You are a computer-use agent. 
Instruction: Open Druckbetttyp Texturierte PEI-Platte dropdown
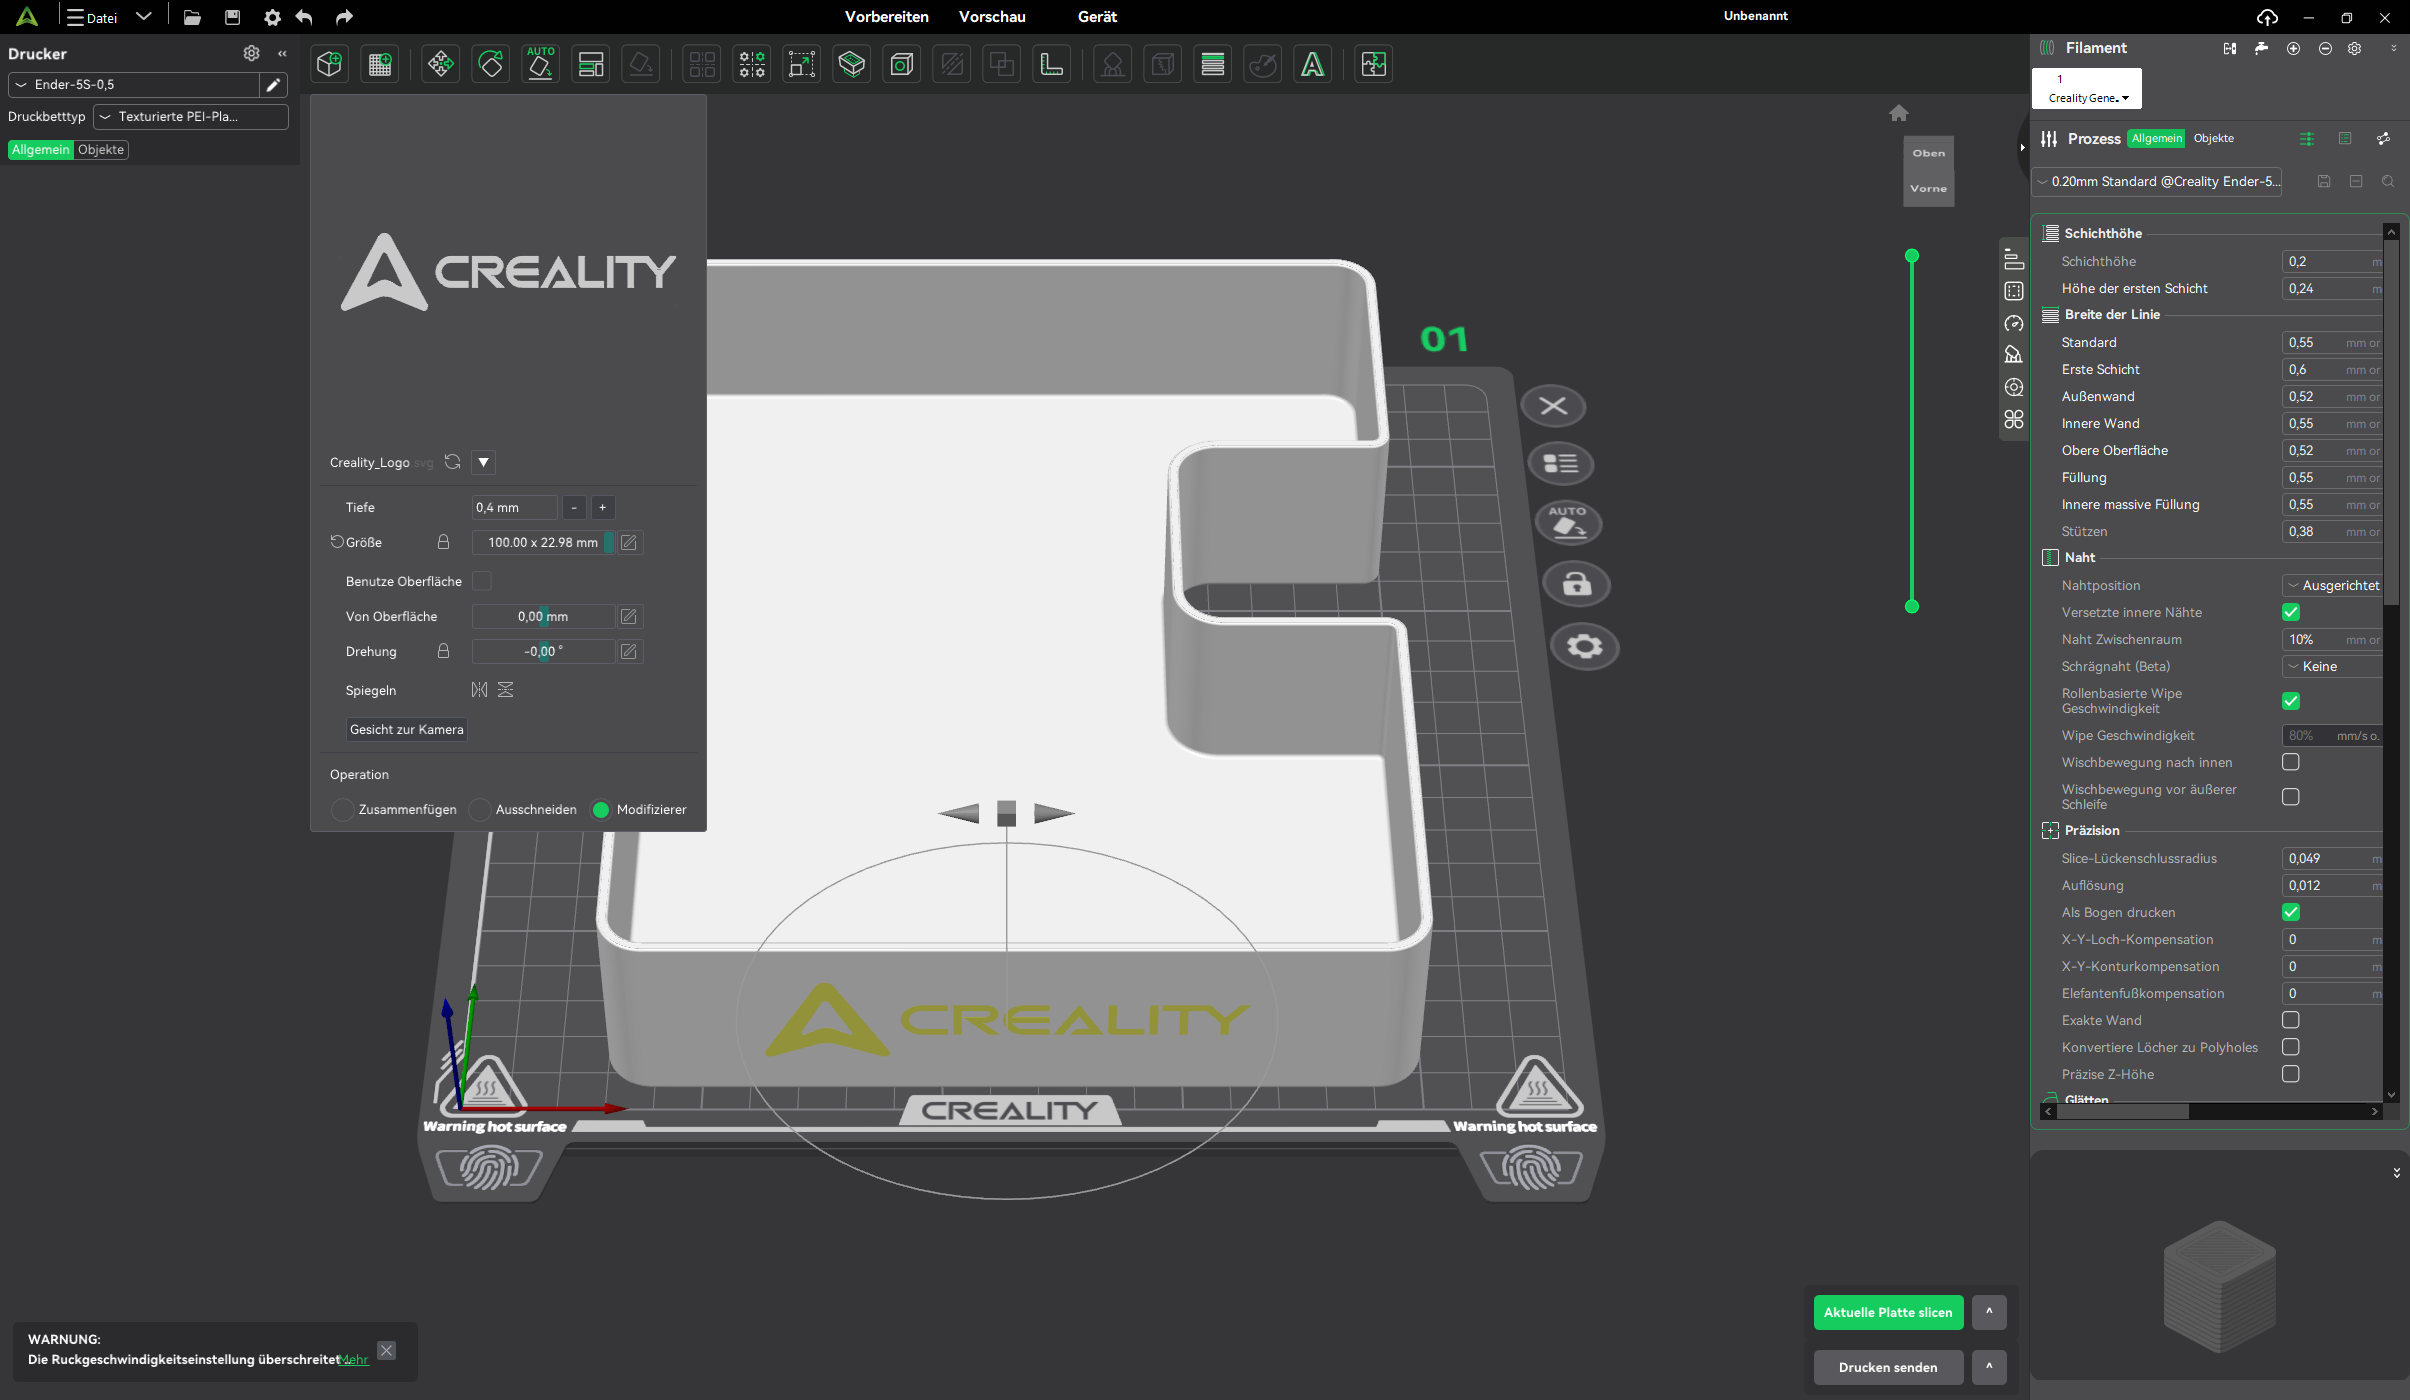(191, 117)
